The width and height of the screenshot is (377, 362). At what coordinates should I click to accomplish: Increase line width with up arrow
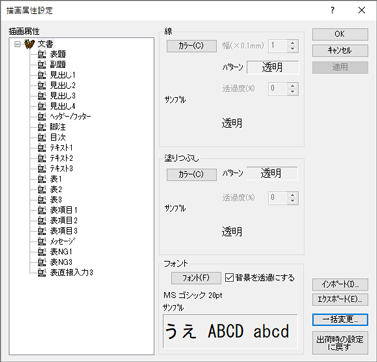293,43
